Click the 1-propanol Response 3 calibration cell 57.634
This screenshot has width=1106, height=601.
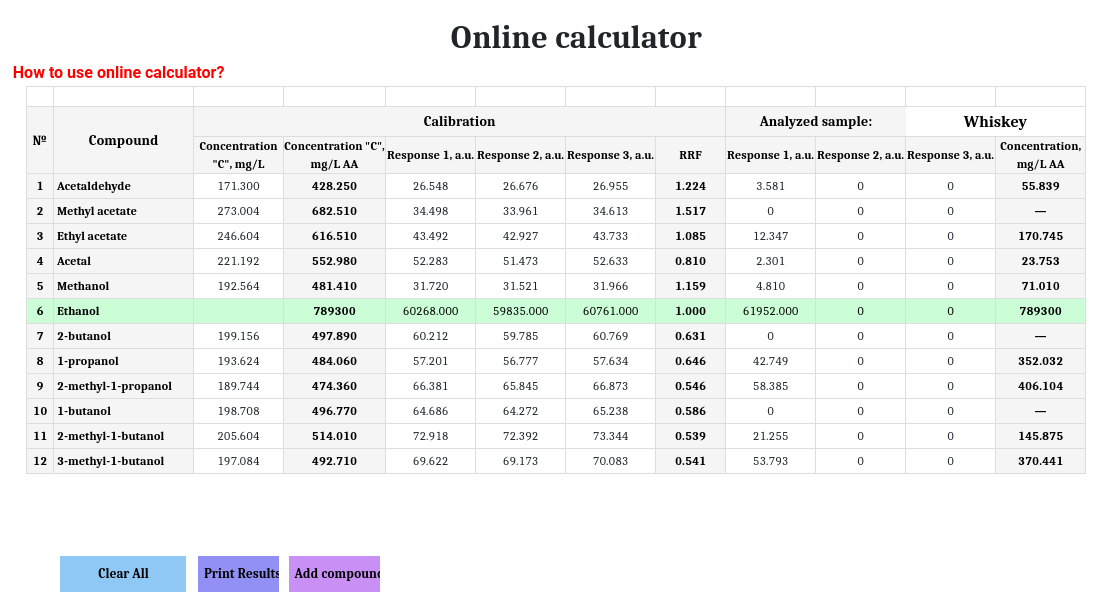(x=610, y=361)
